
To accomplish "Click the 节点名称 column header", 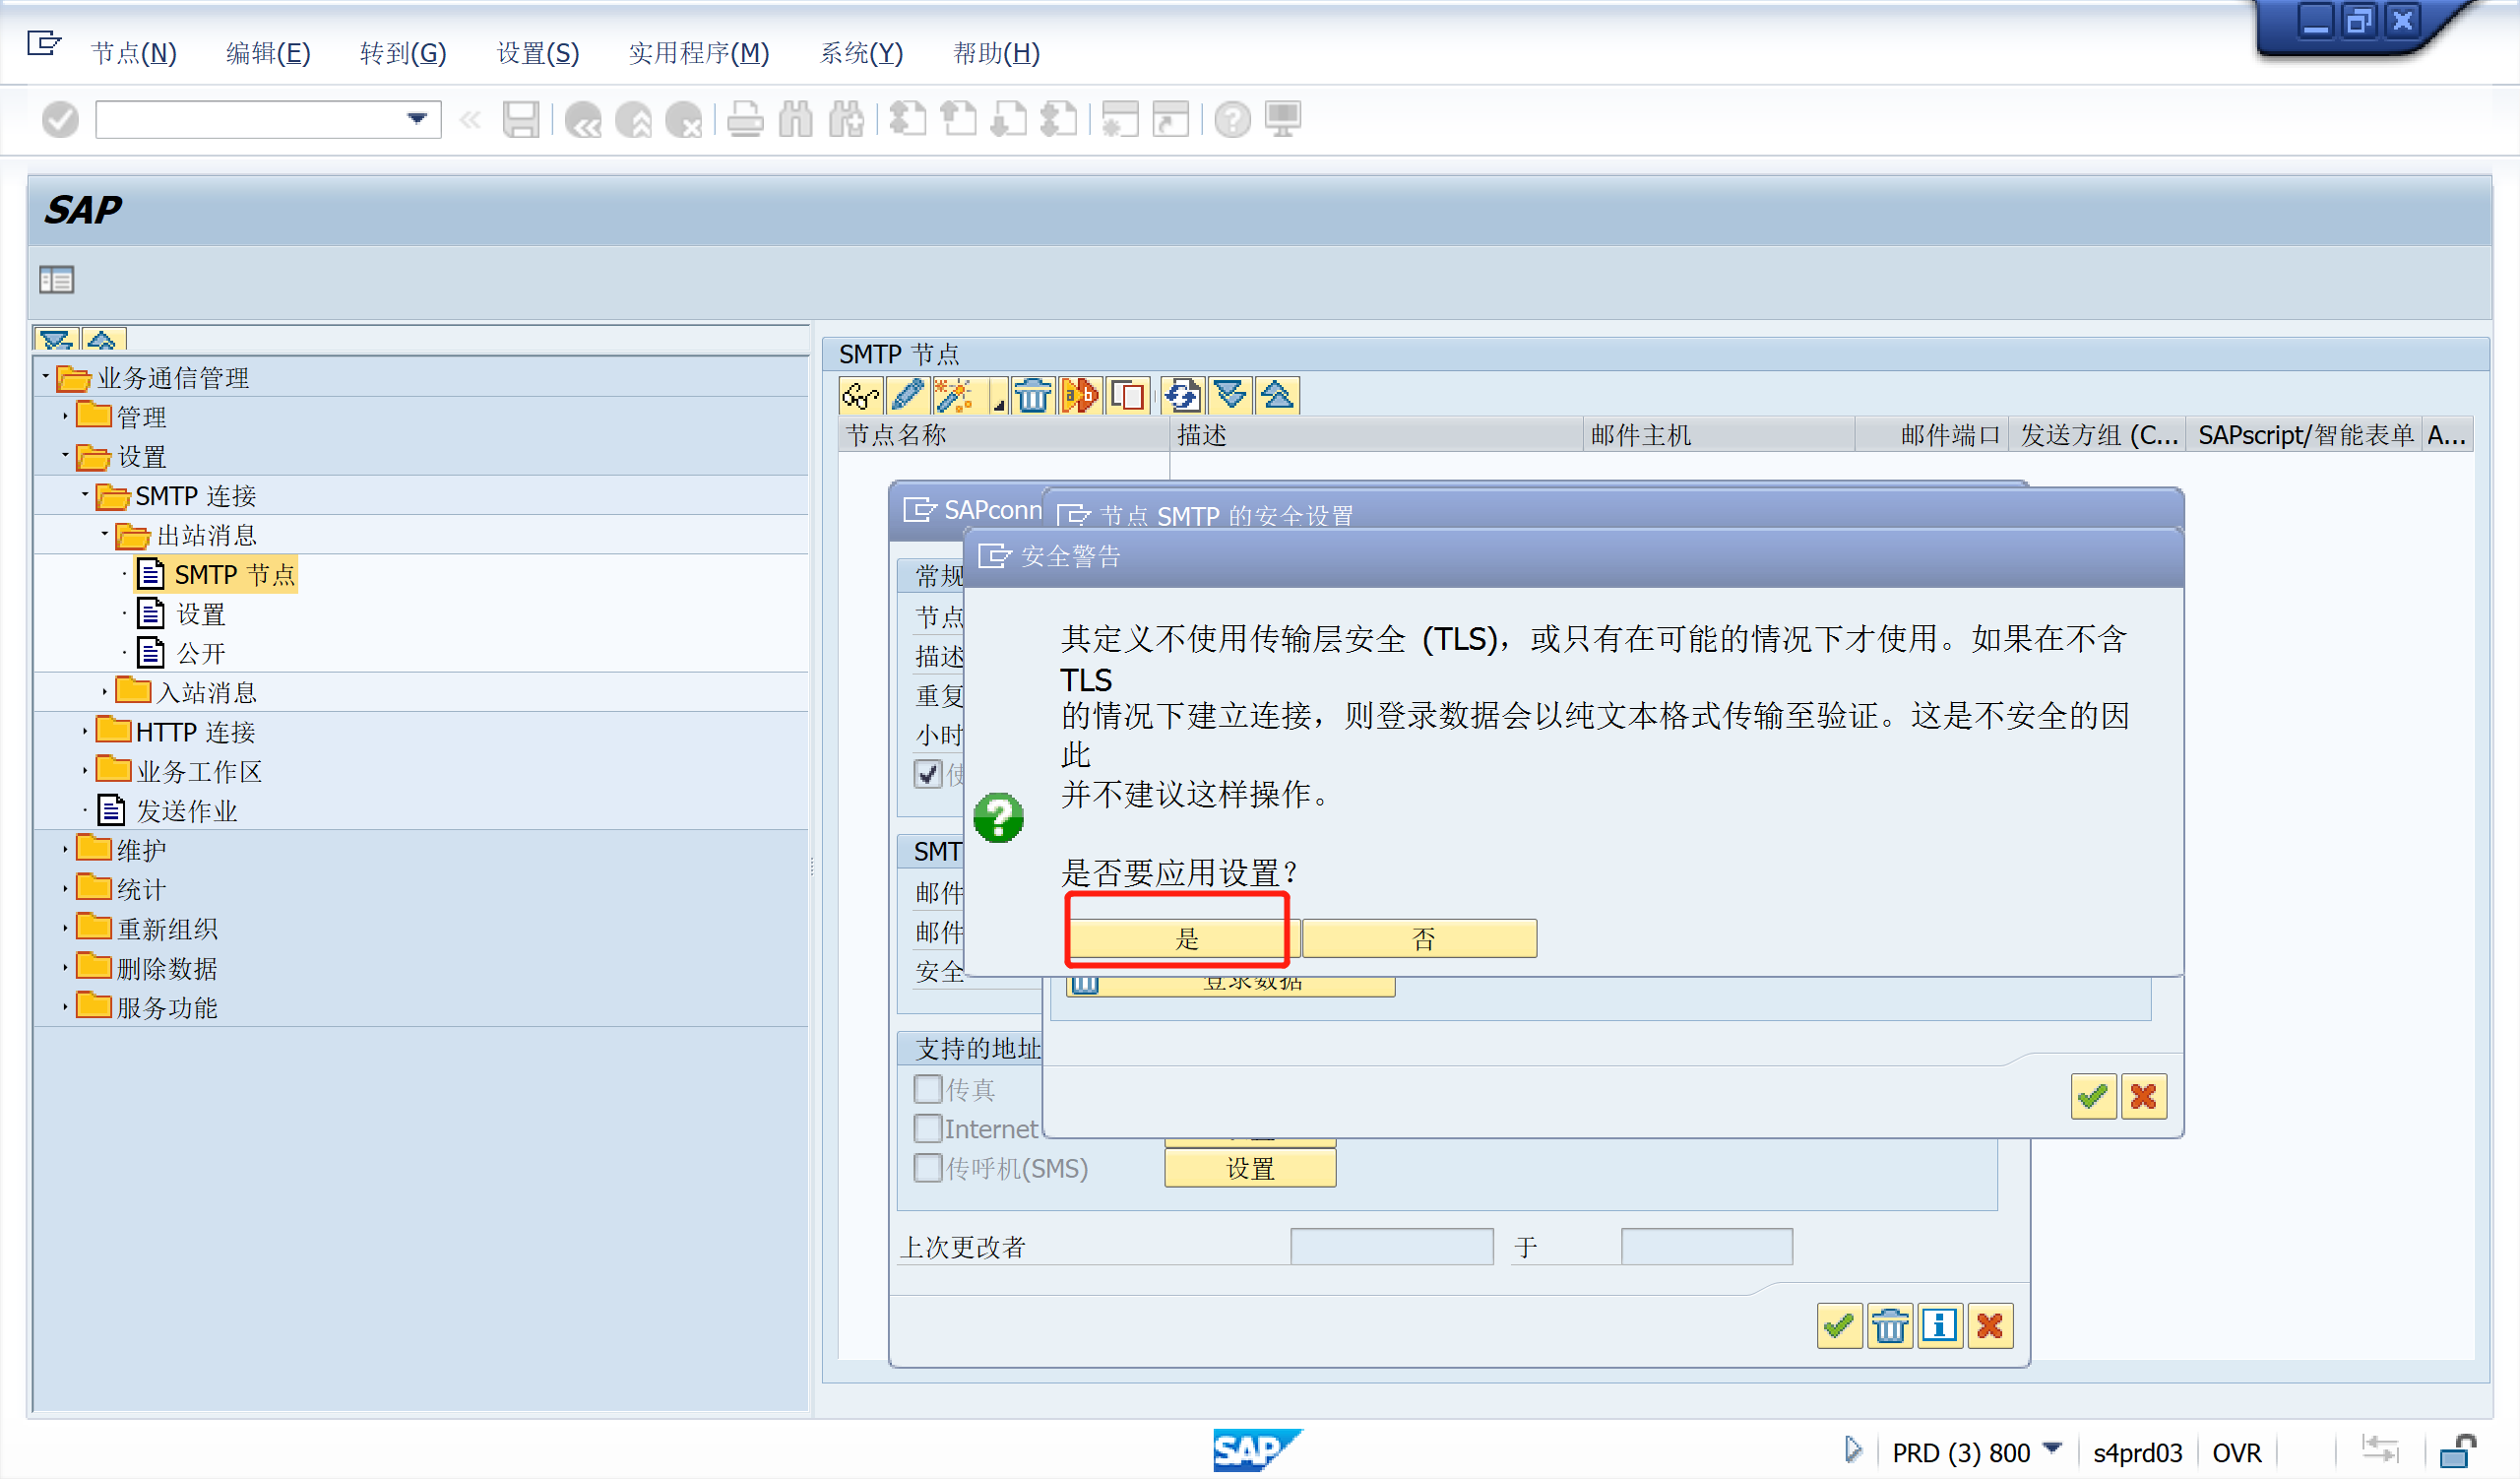I will pyautogui.click(x=1004, y=435).
